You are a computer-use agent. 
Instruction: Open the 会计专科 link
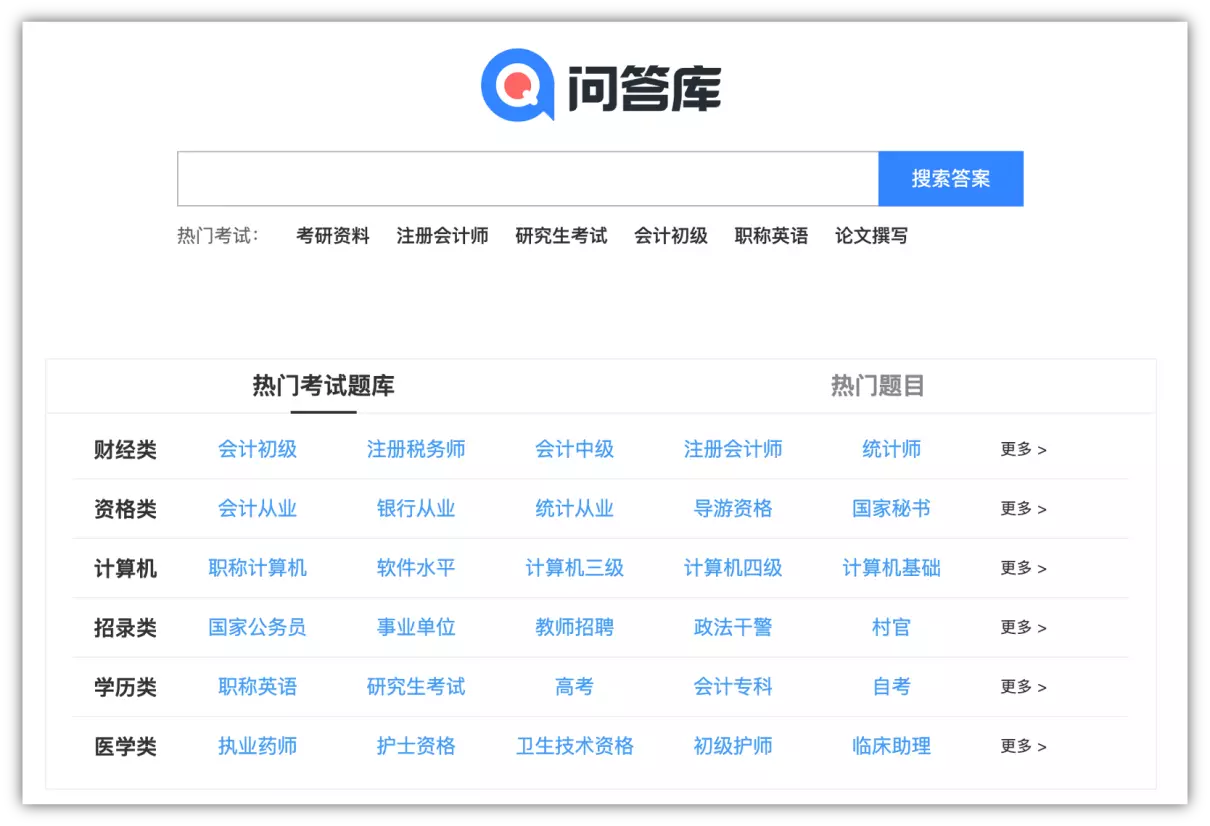point(733,686)
